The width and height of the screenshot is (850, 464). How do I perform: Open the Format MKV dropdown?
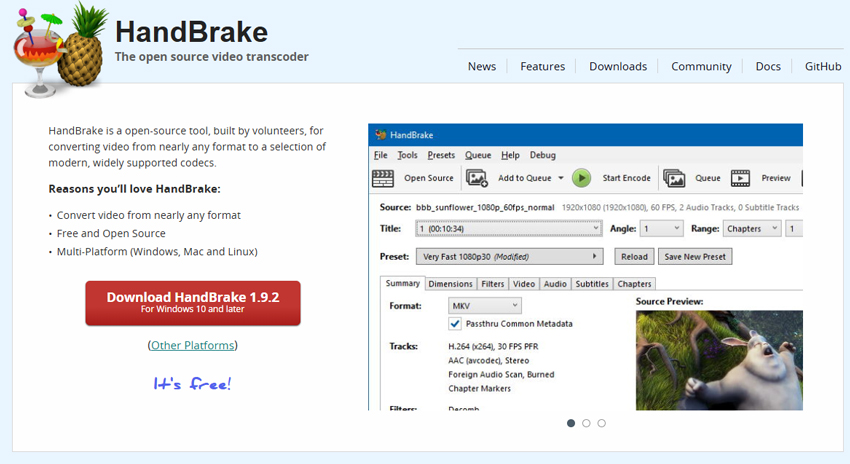coord(485,306)
